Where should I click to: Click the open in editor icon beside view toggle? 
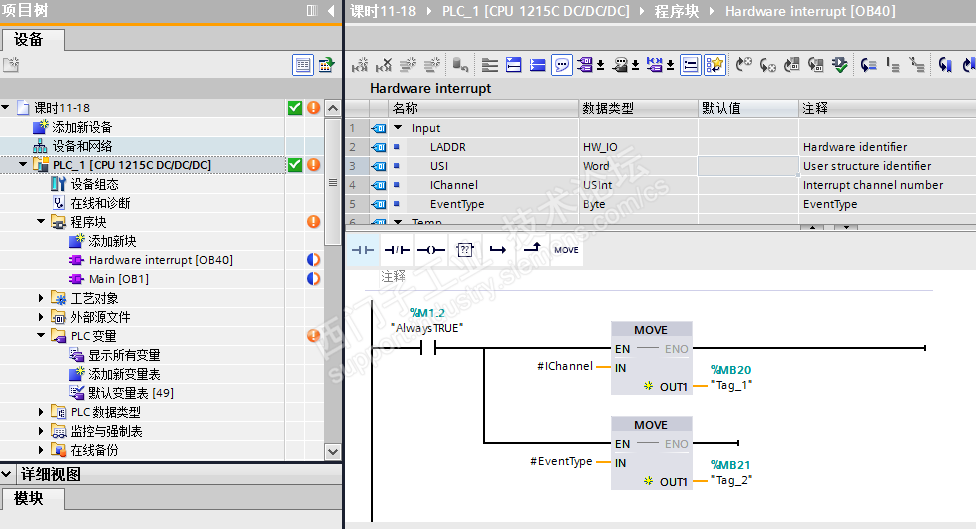tap(327, 65)
